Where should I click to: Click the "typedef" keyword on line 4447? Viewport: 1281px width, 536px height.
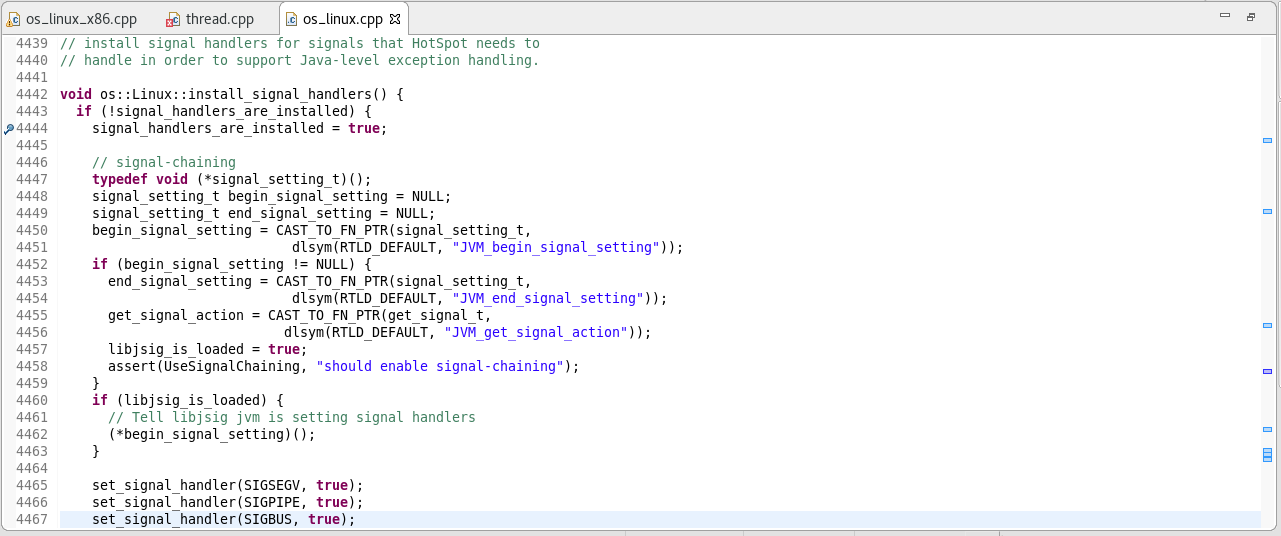click(120, 180)
